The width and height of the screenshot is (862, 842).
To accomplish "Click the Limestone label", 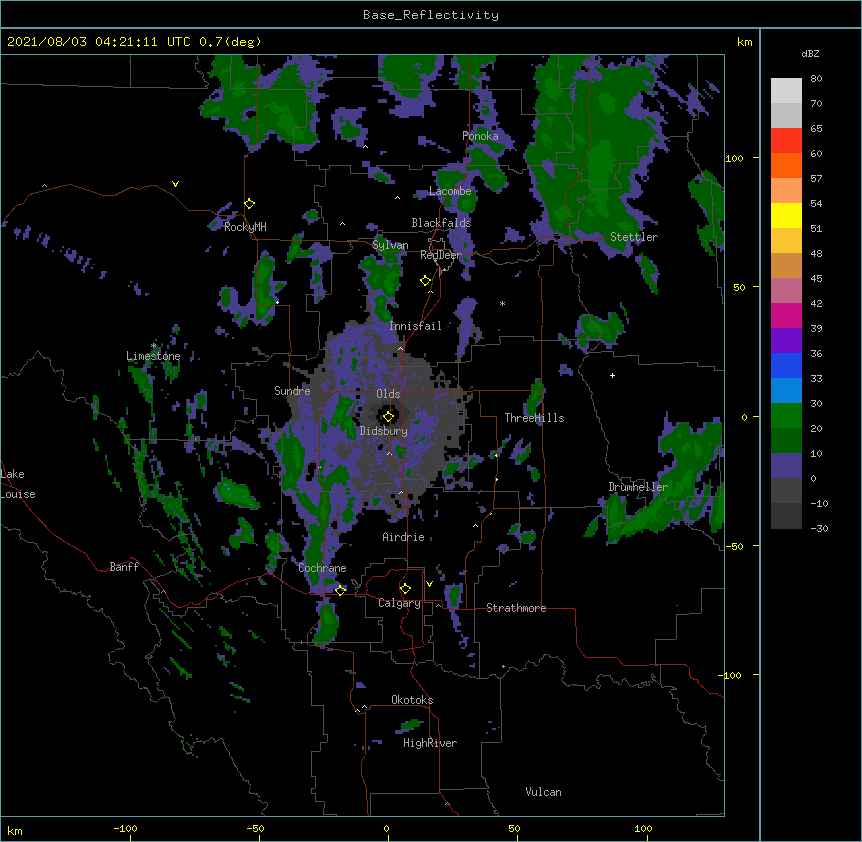I will coord(153,356).
